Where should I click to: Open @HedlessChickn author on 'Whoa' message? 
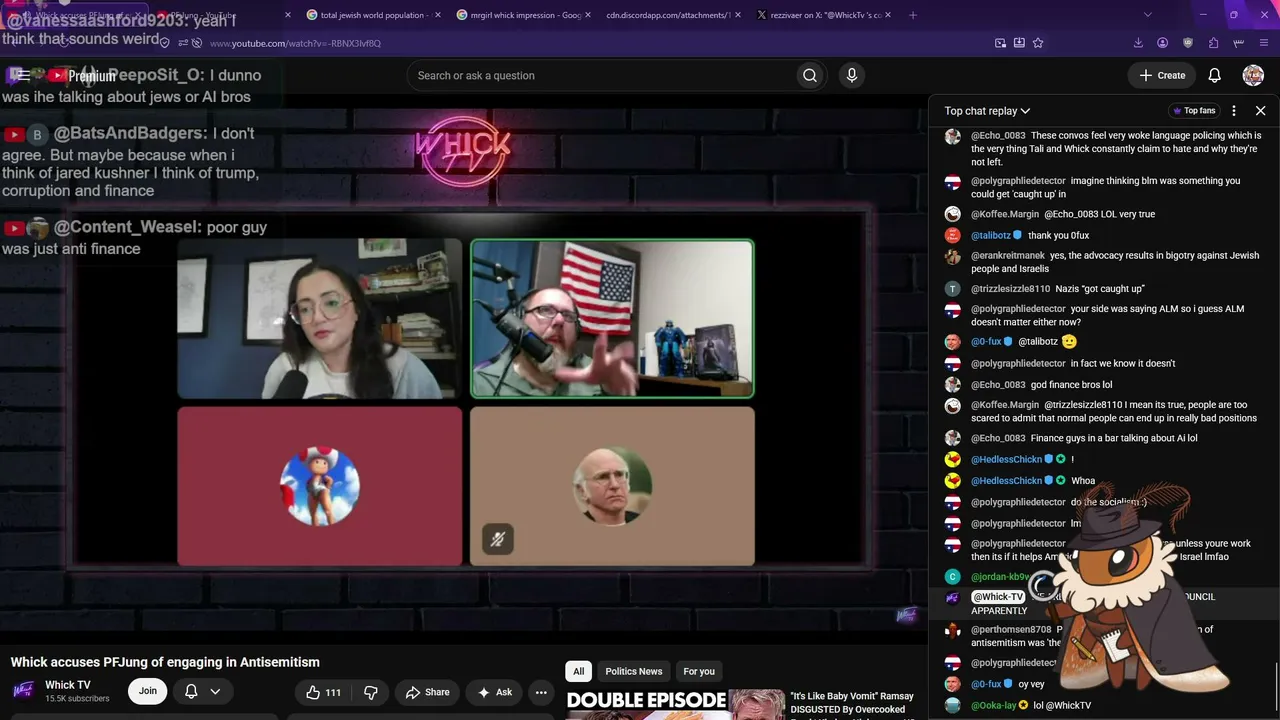(1006, 481)
